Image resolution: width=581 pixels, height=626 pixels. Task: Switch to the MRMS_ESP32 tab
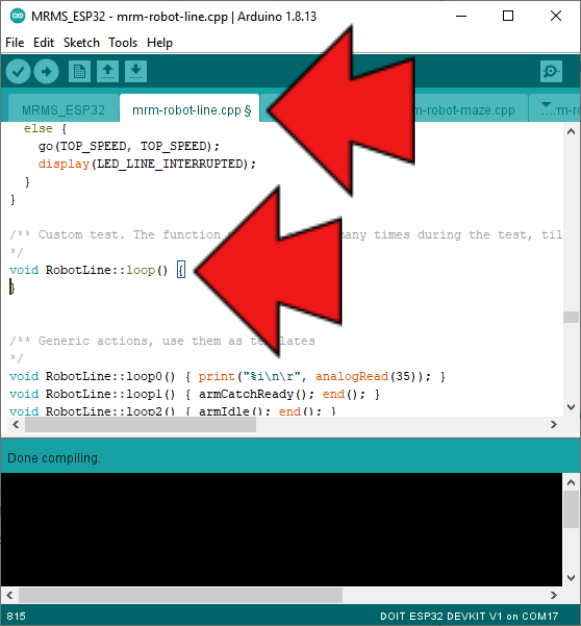coord(63,109)
